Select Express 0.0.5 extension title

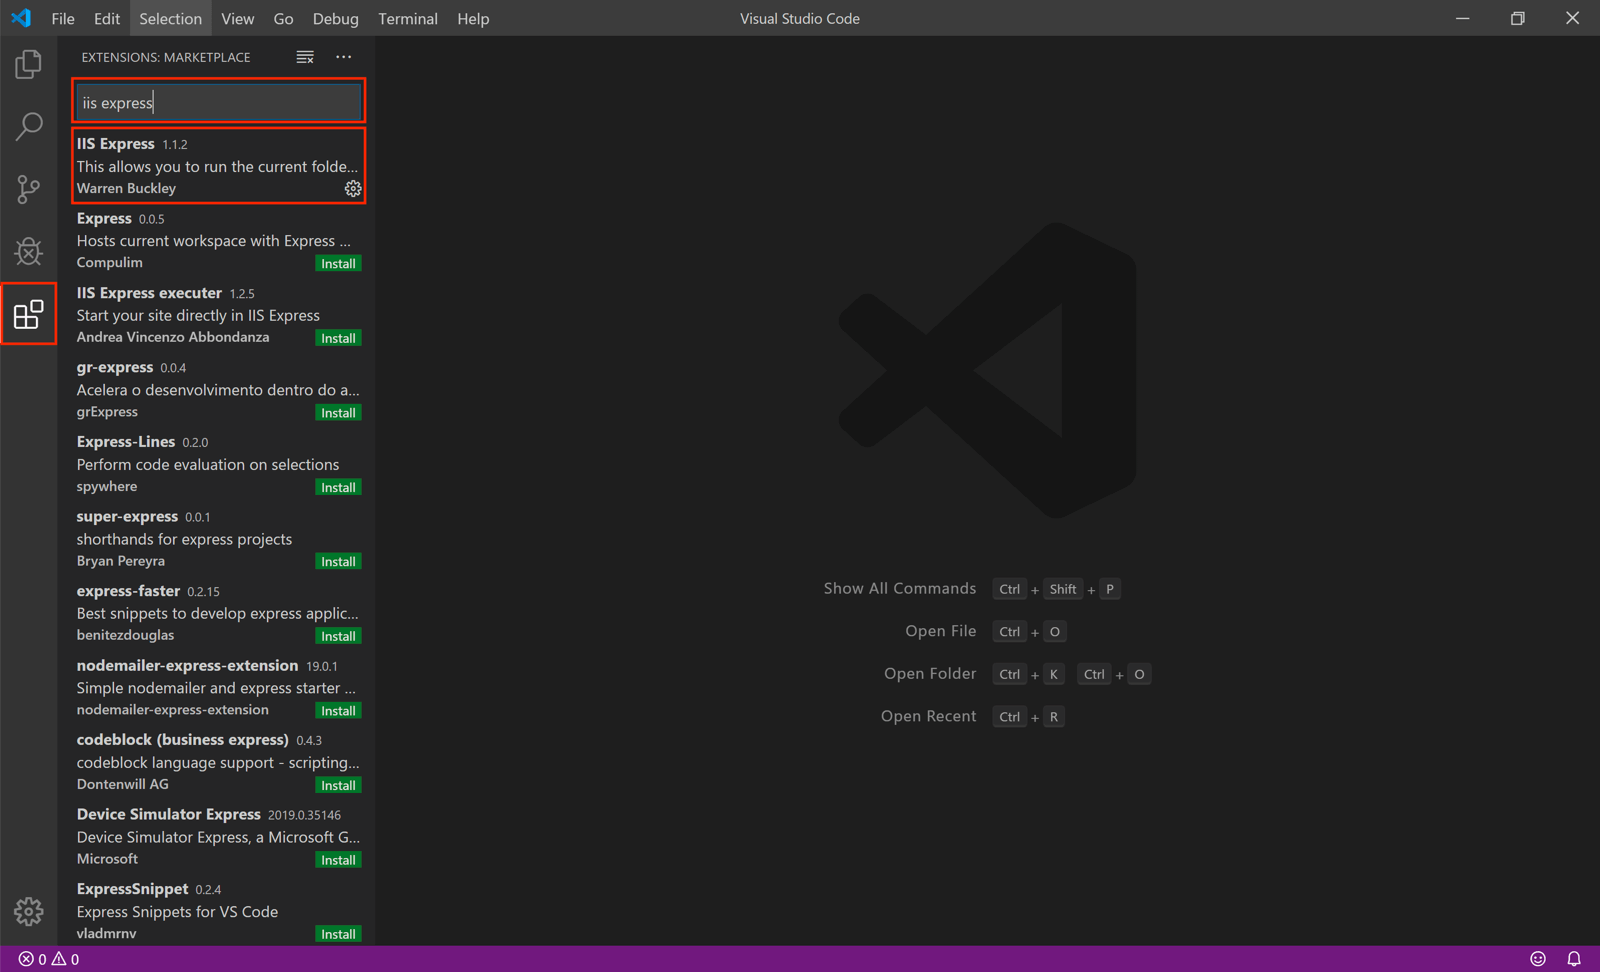[104, 218]
